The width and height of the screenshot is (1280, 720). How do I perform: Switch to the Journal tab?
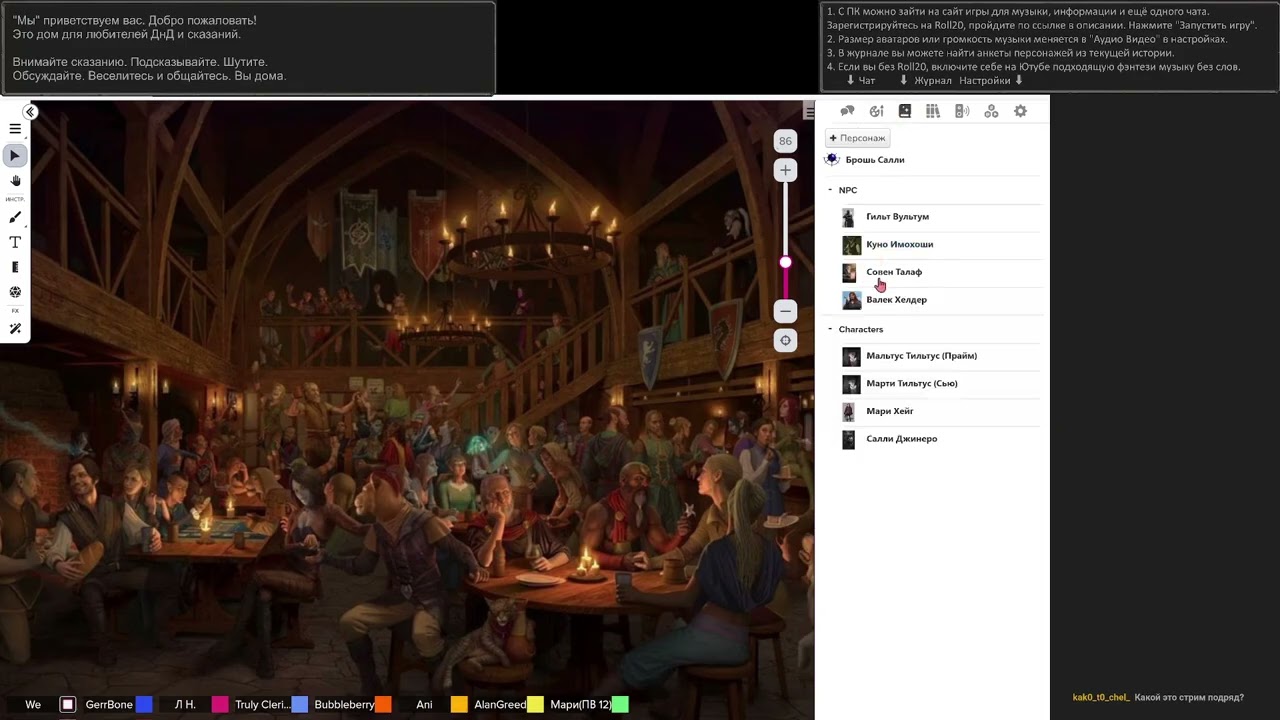click(x=905, y=111)
